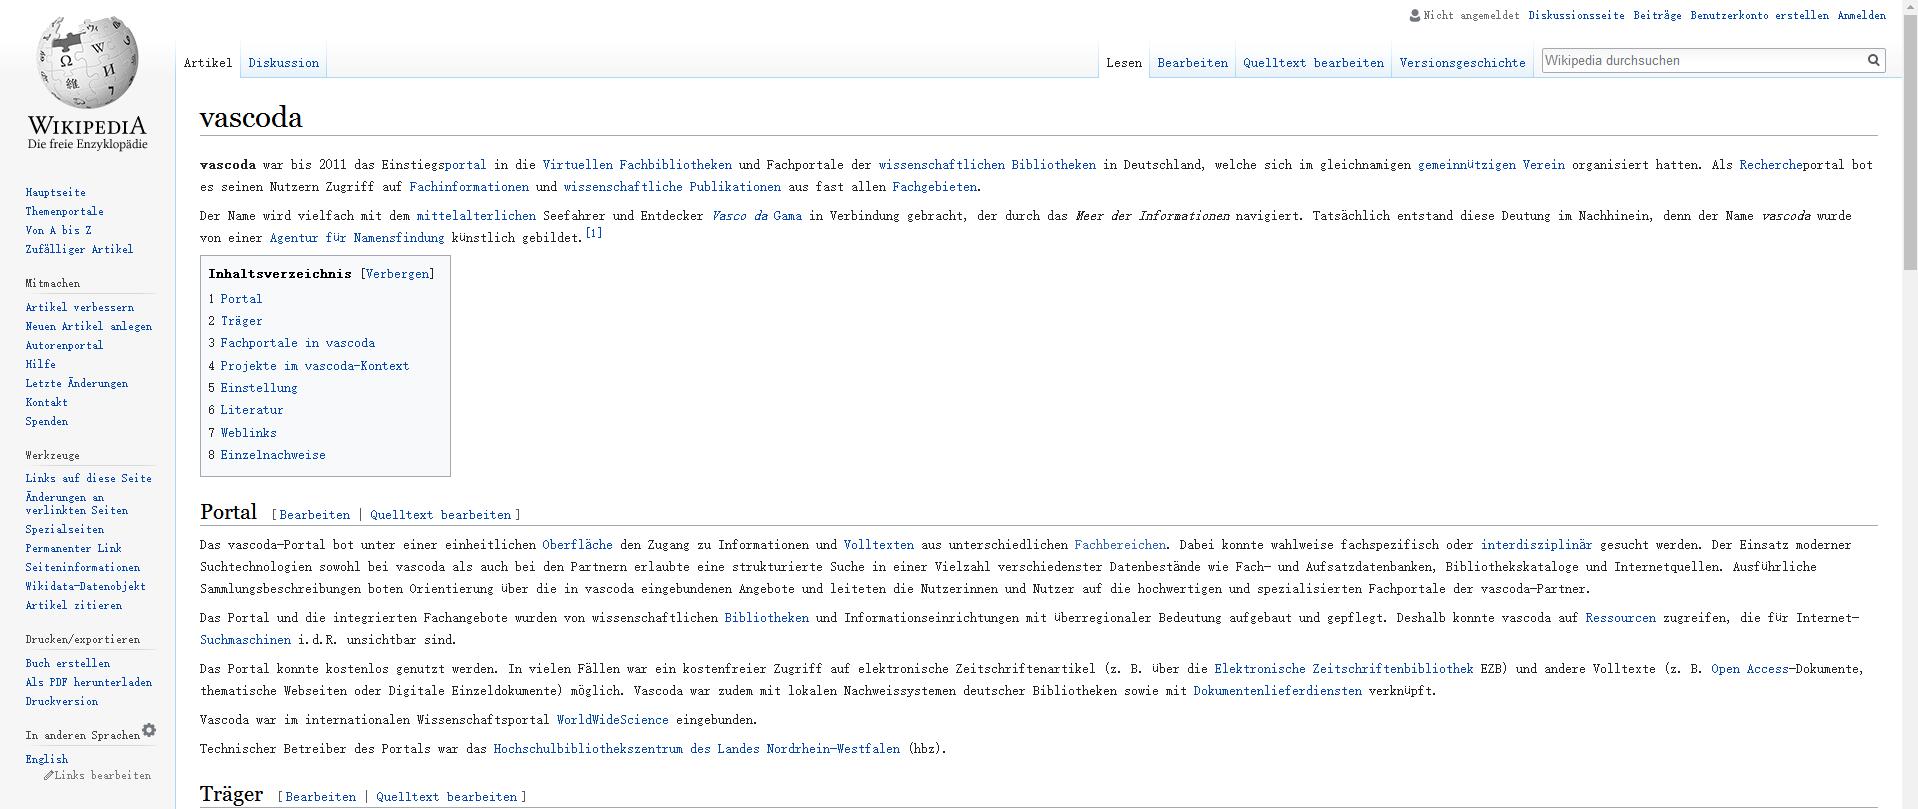Jump to contents entry 6 Literatur
Screen dimensions: 1918x809
click(246, 410)
